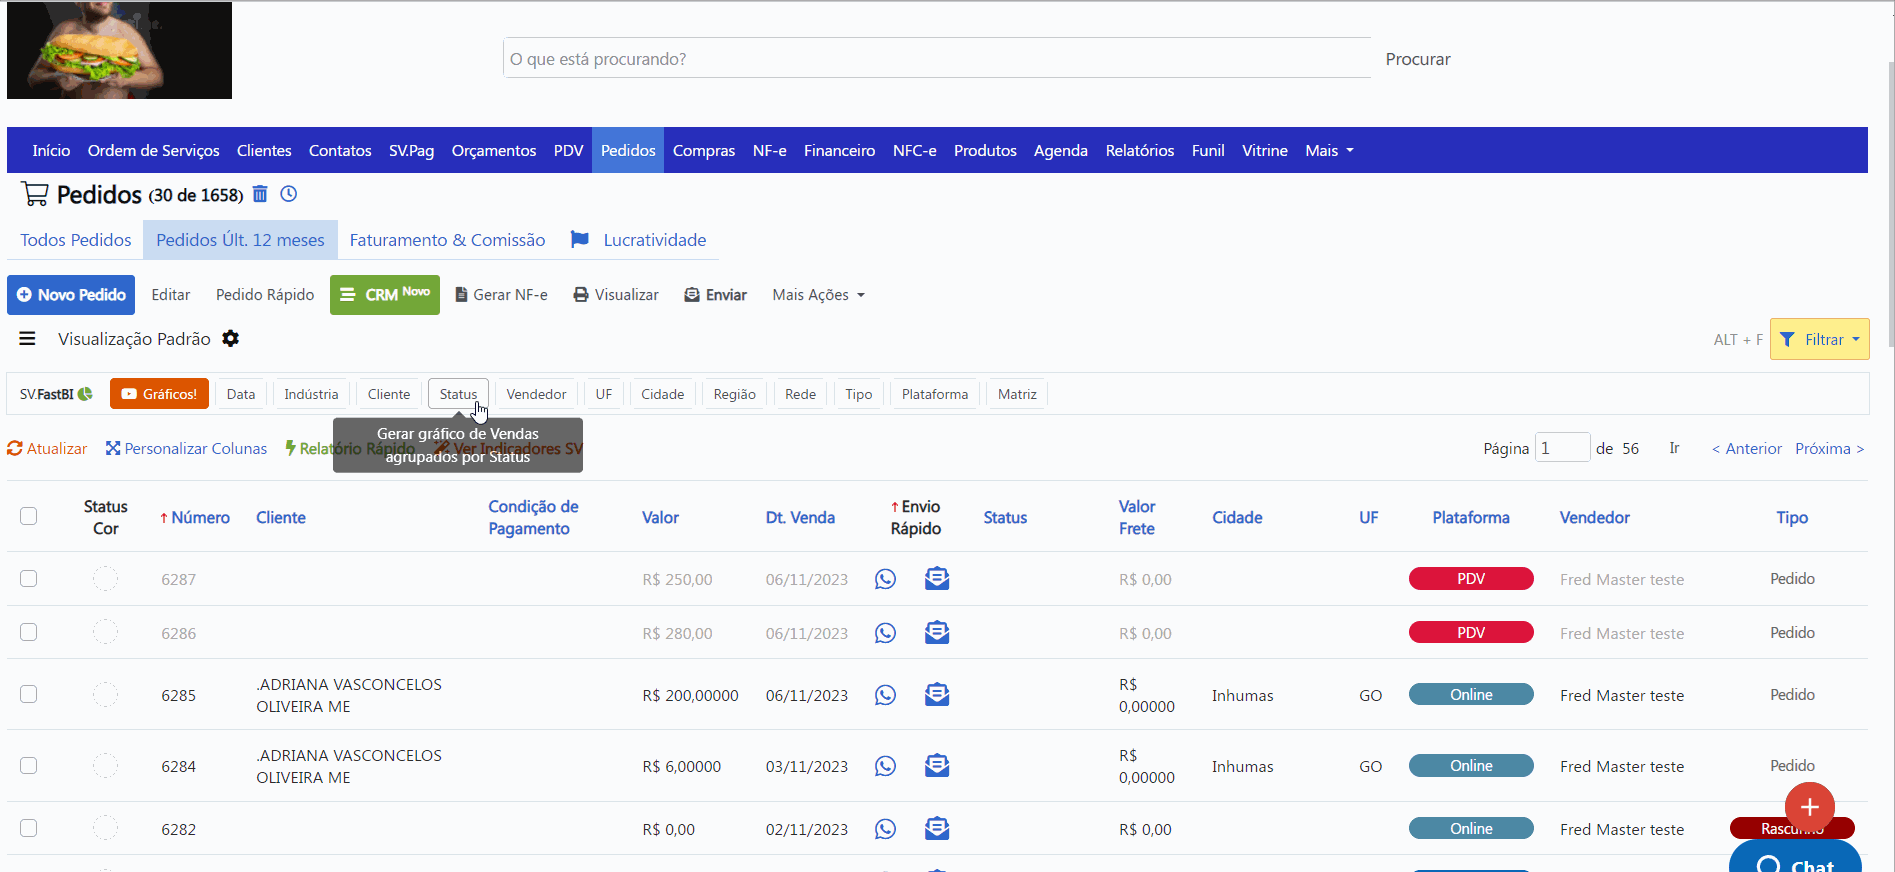Sort table by Envio Rápido column

click(x=916, y=517)
